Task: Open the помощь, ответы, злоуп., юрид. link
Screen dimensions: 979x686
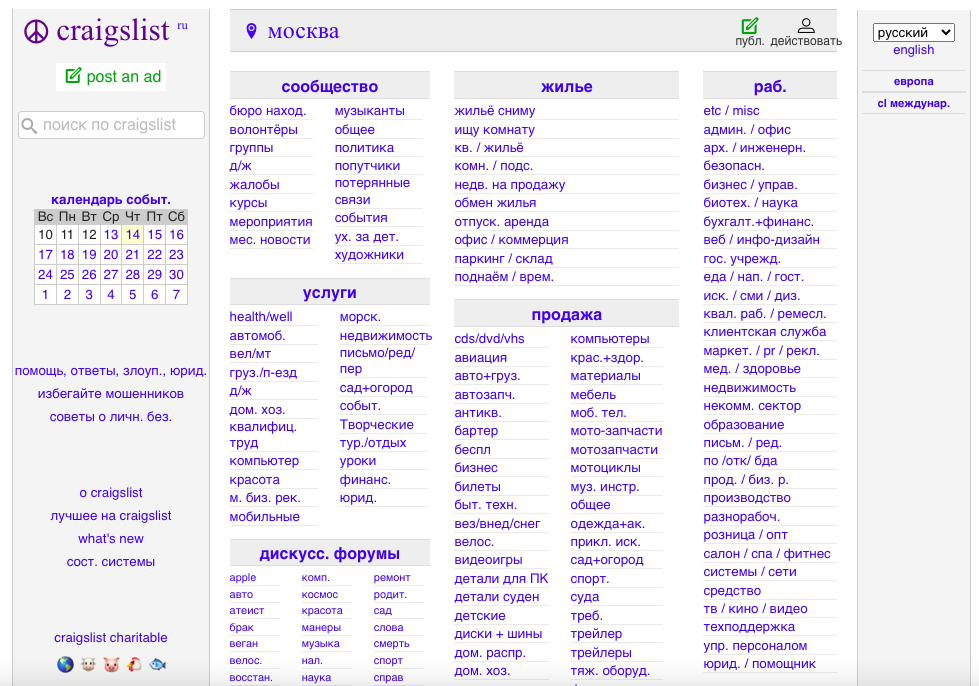Action: 111,371
